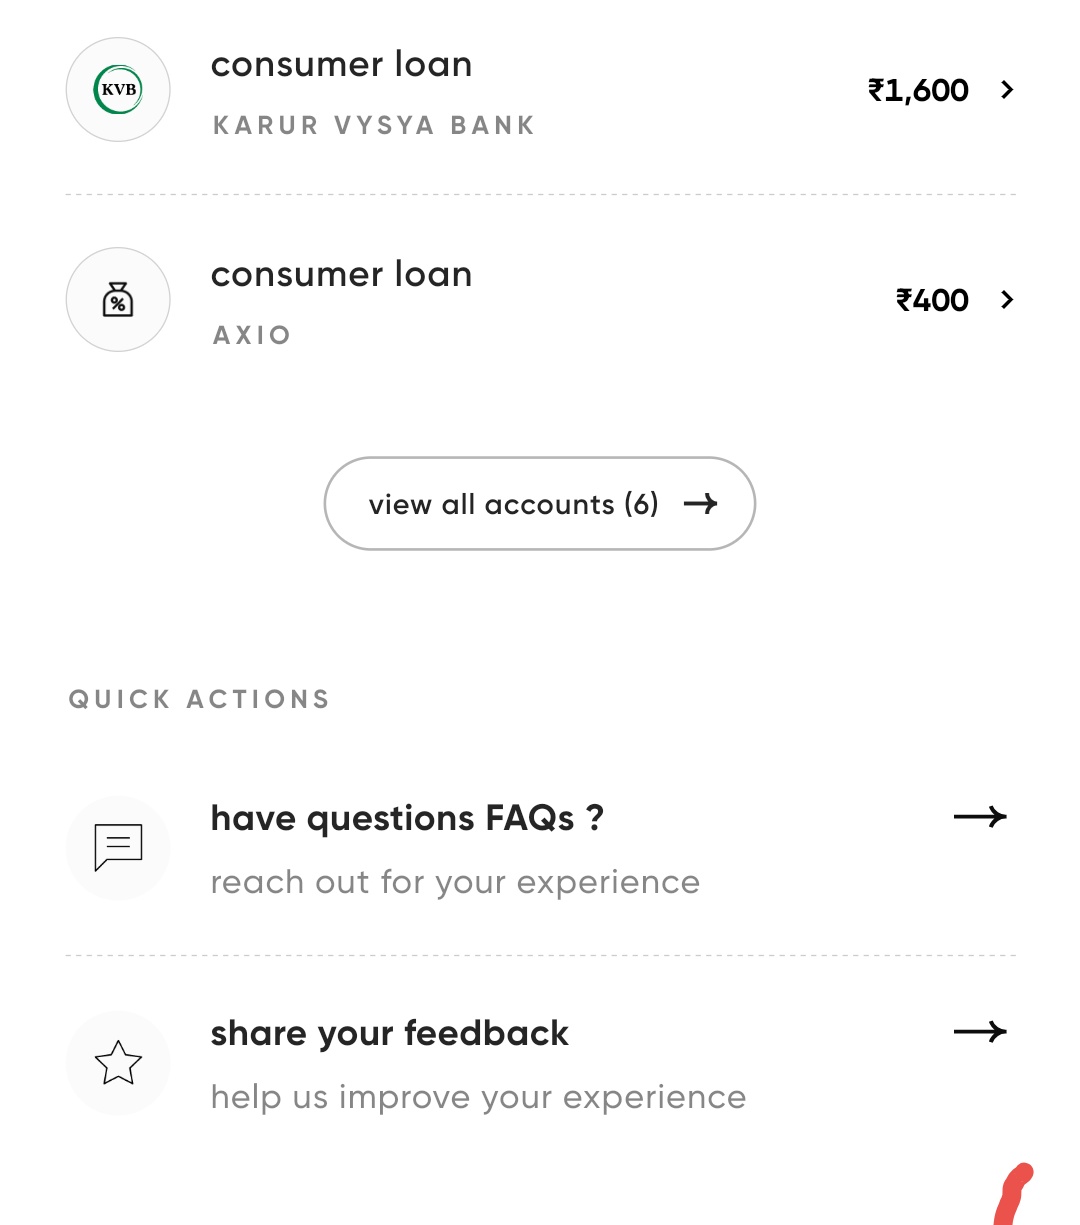Click the feedback star icon
1080x1225 pixels.
[x=118, y=1062]
